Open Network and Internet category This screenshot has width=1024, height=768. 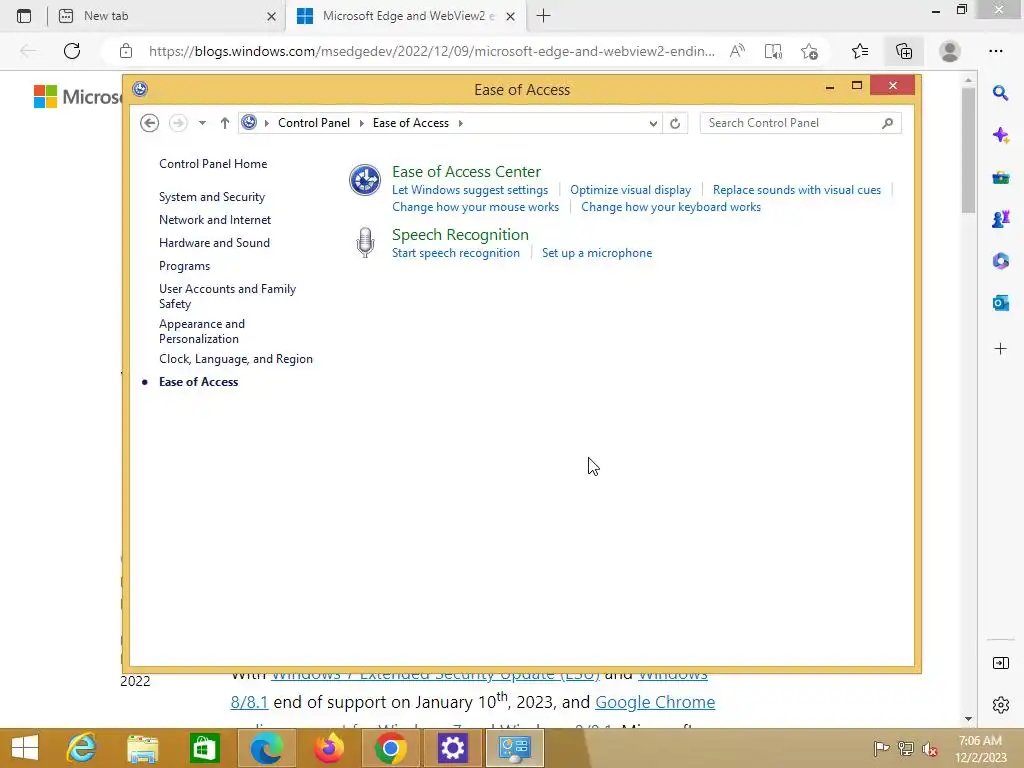tap(215, 220)
